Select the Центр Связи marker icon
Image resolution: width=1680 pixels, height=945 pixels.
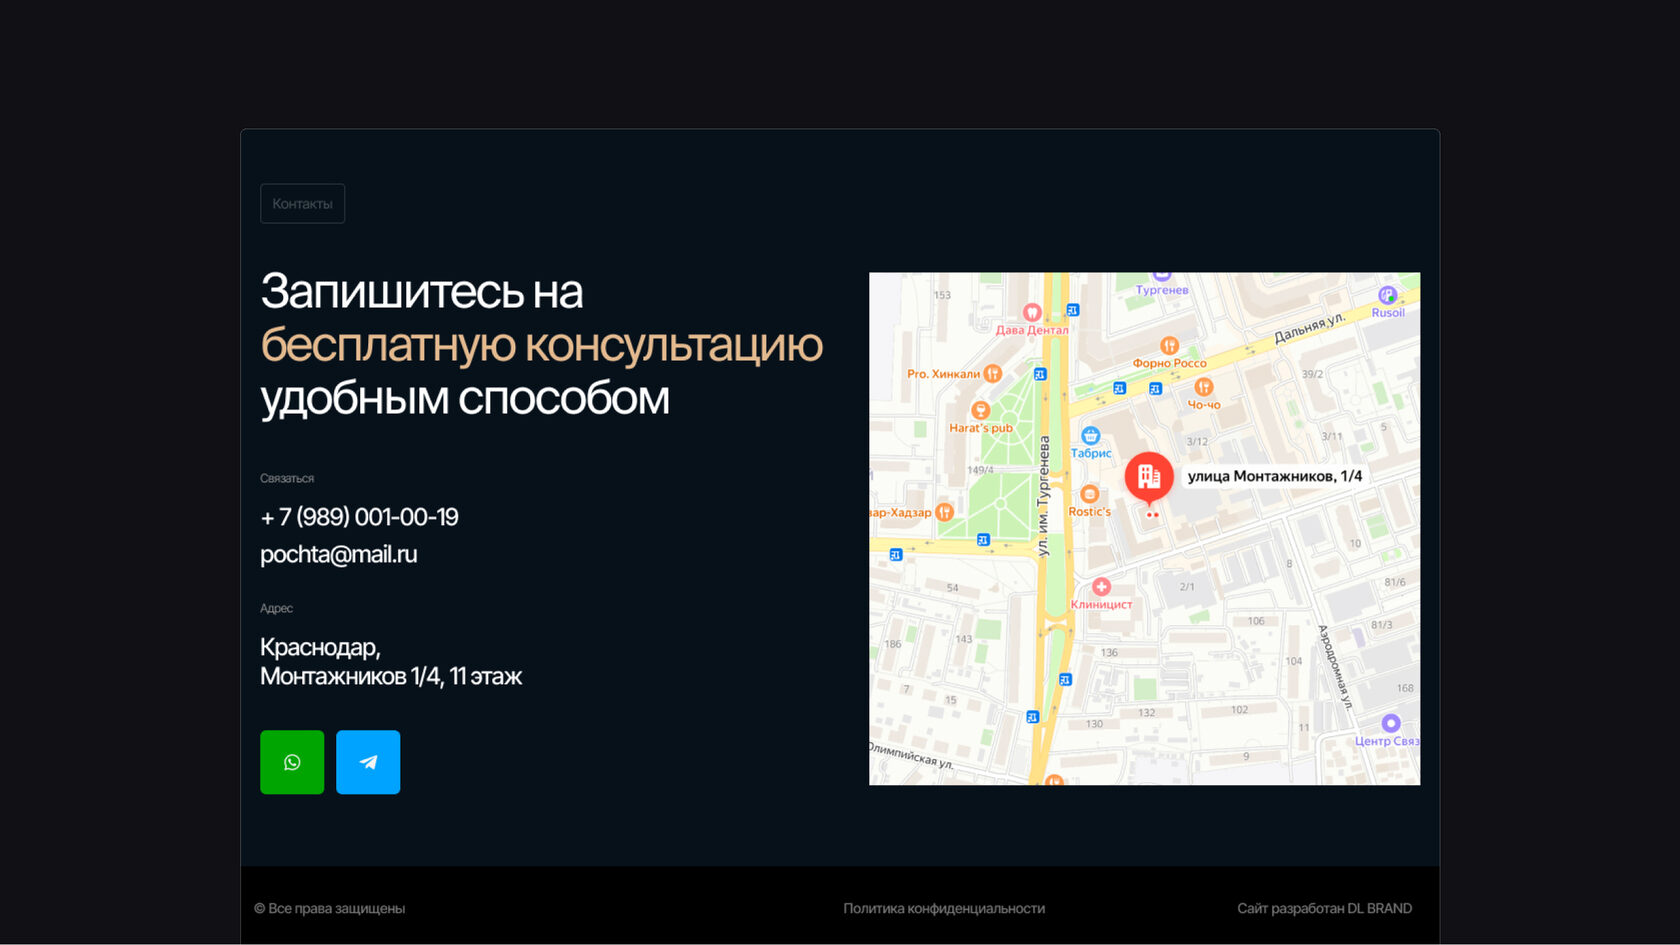pos(1391,723)
